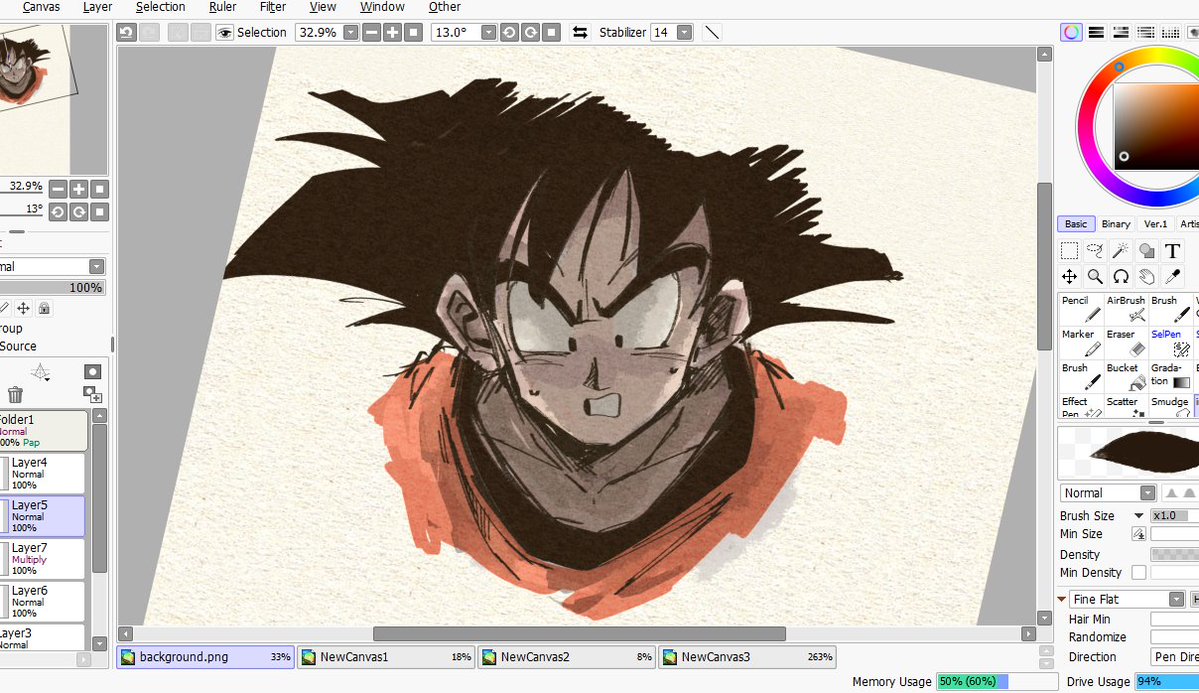Show the color mixer panel icon
Image resolution: width=1199 pixels, height=693 pixels.
[1145, 32]
